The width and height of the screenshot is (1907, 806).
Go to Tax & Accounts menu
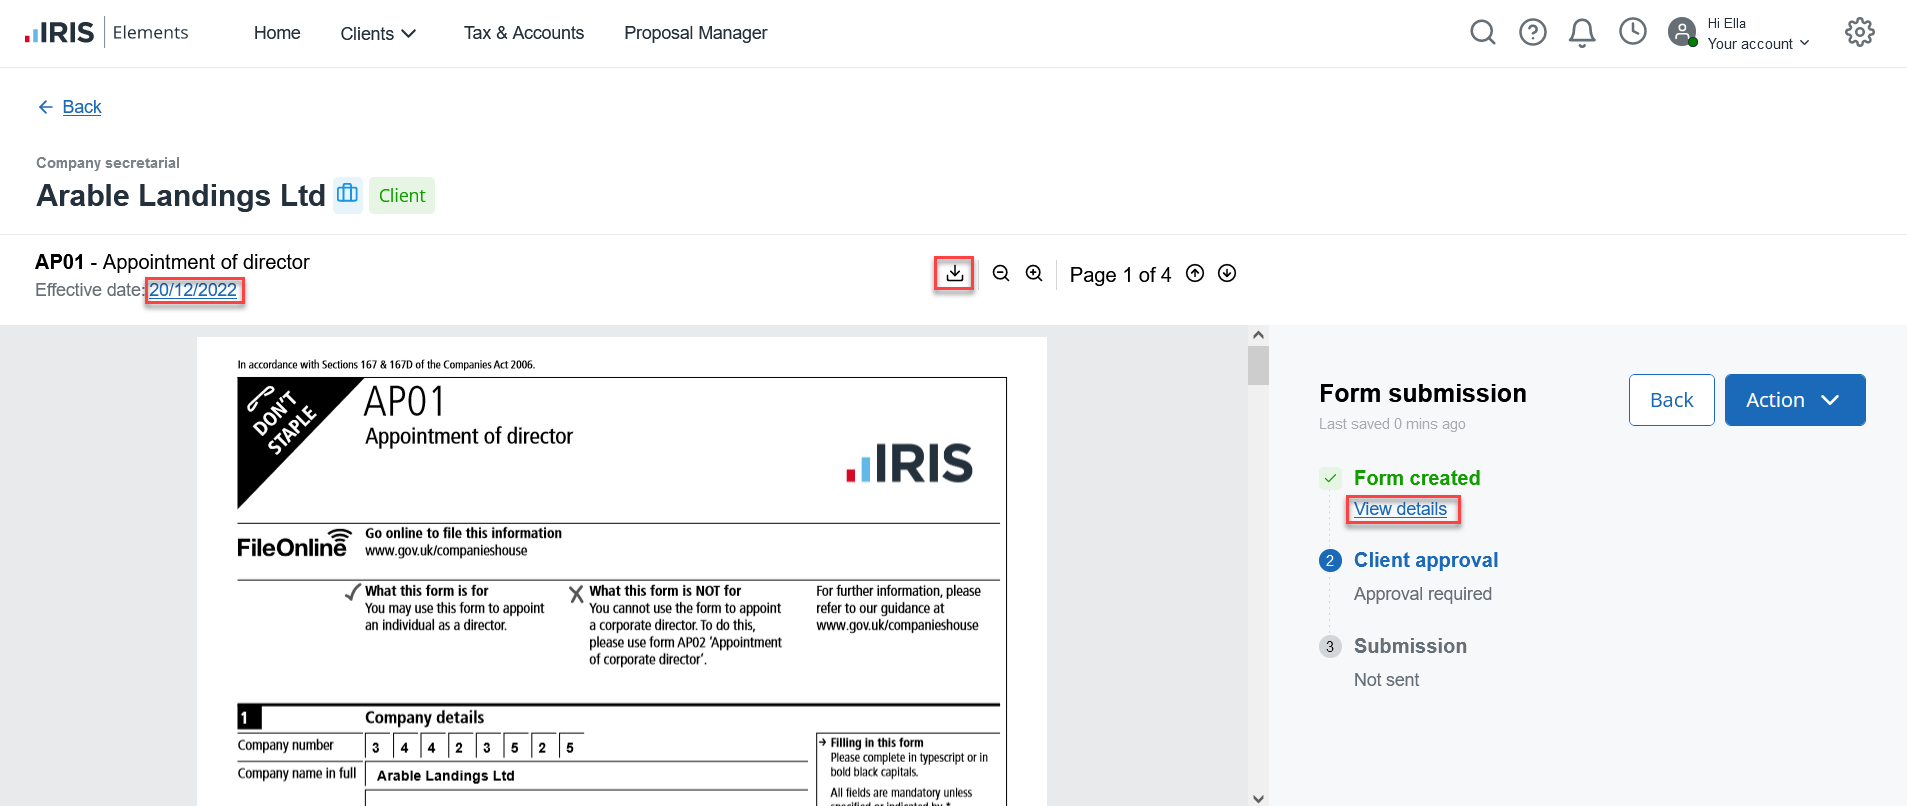click(523, 33)
